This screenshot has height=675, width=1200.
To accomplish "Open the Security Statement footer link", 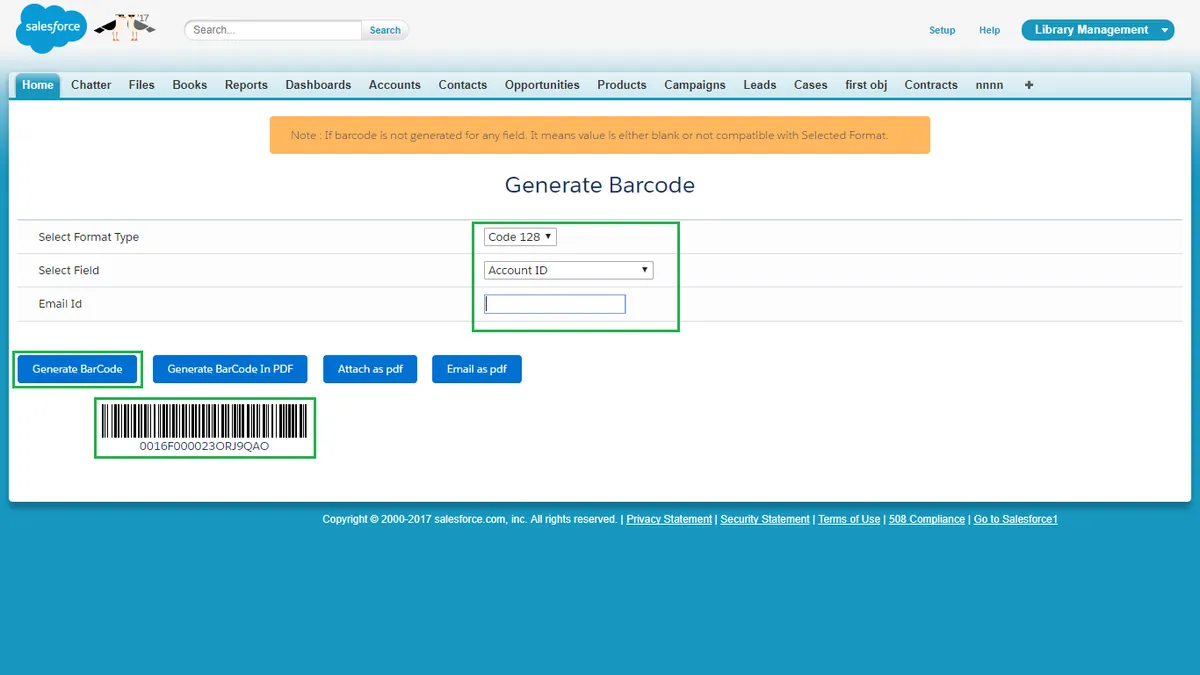I will 765,520.
